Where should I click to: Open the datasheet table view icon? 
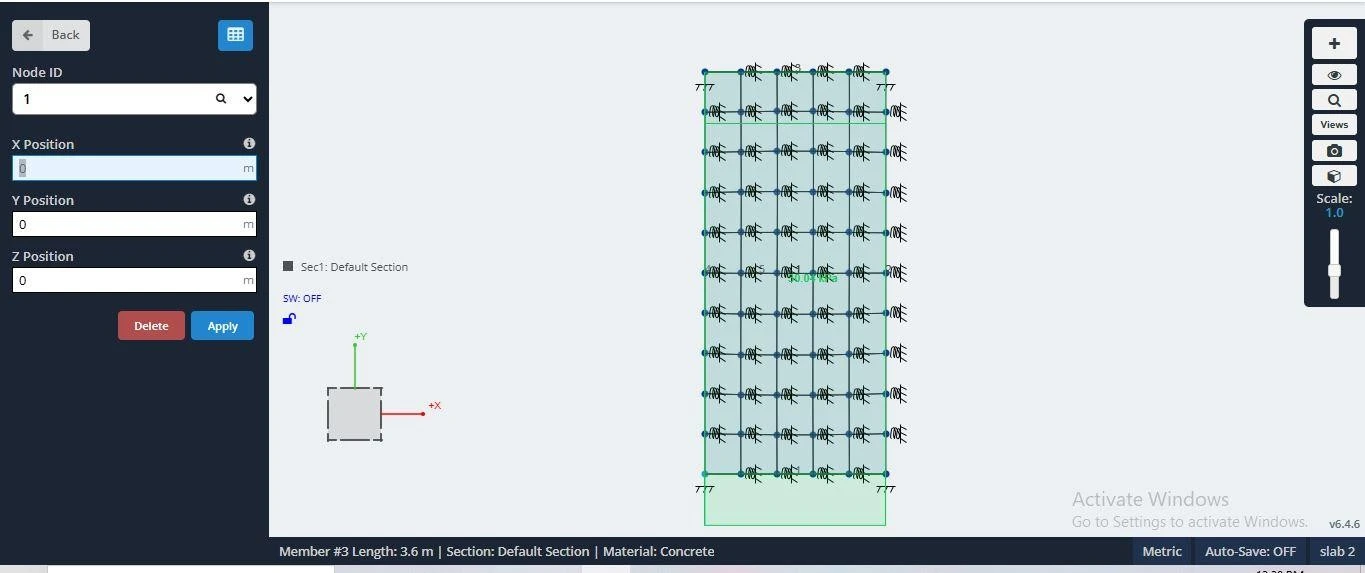235,35
